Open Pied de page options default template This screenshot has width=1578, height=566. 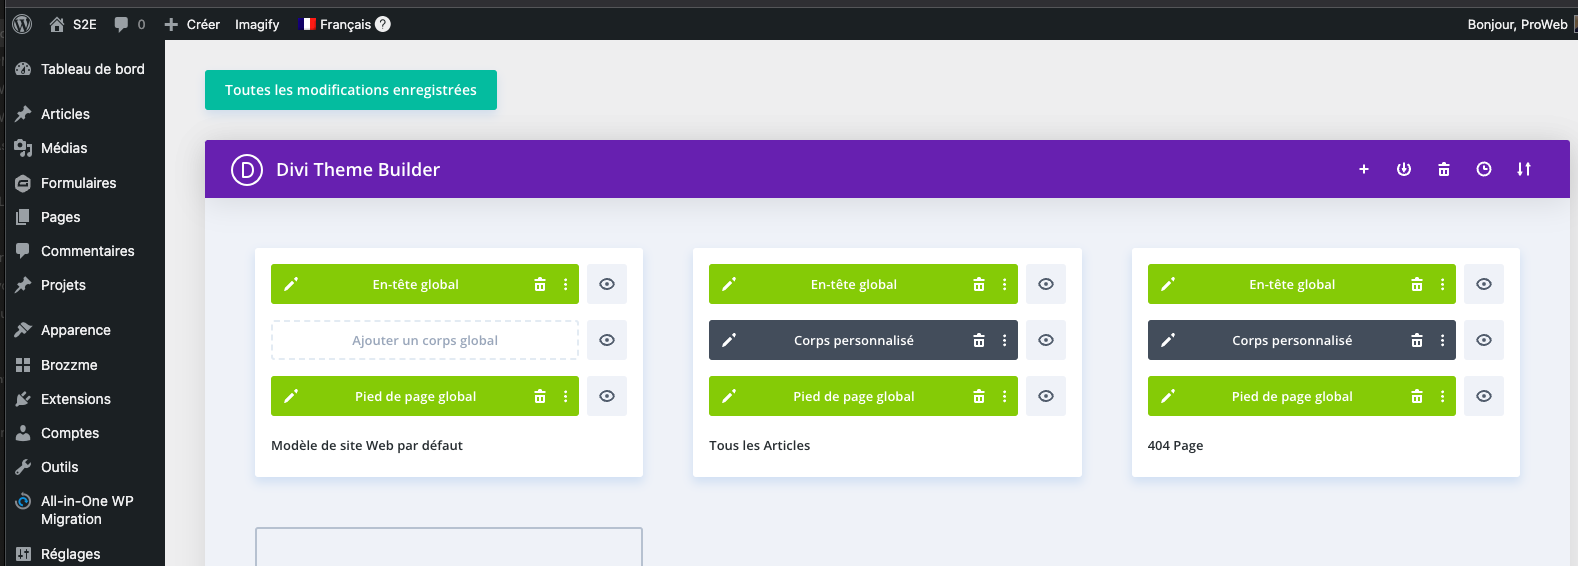[x=565, y=396]
